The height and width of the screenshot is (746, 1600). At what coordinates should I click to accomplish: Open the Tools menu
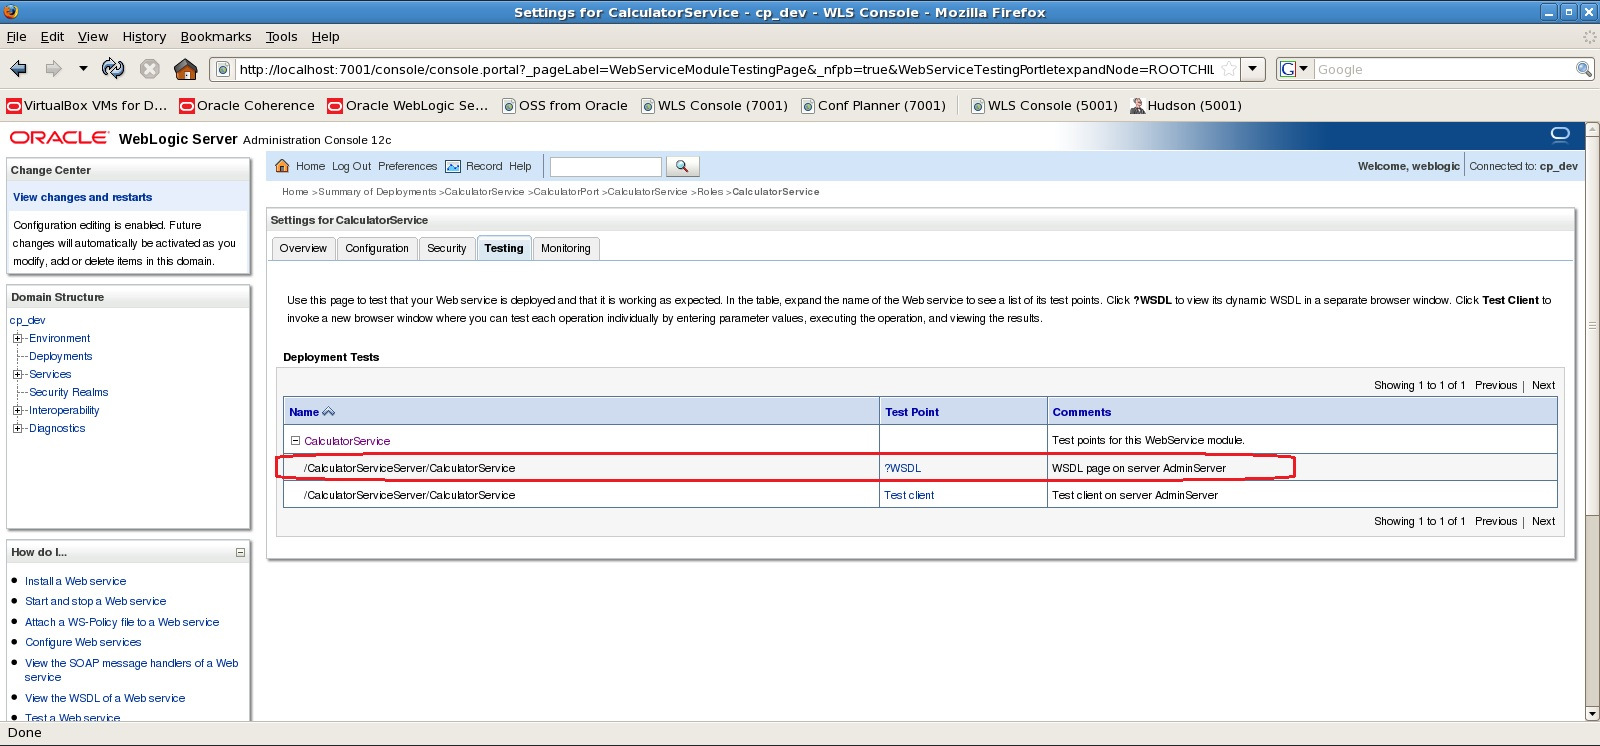point(281,36)
